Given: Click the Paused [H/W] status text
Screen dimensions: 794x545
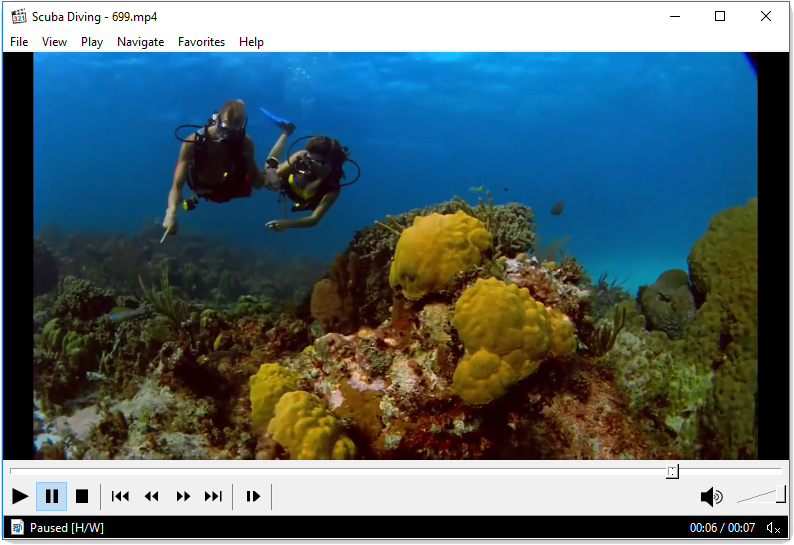Looking at the screenshot, I should click(67, 528).
